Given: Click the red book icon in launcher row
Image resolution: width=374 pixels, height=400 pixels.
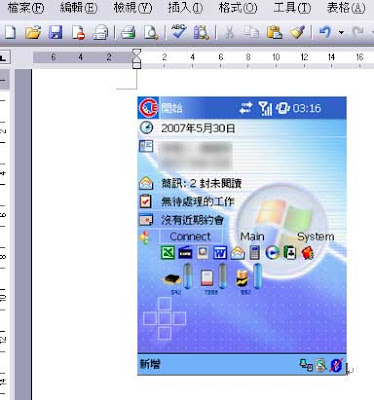Looking at the screenshot, I should pyautogui.click(x=307, y=253).
